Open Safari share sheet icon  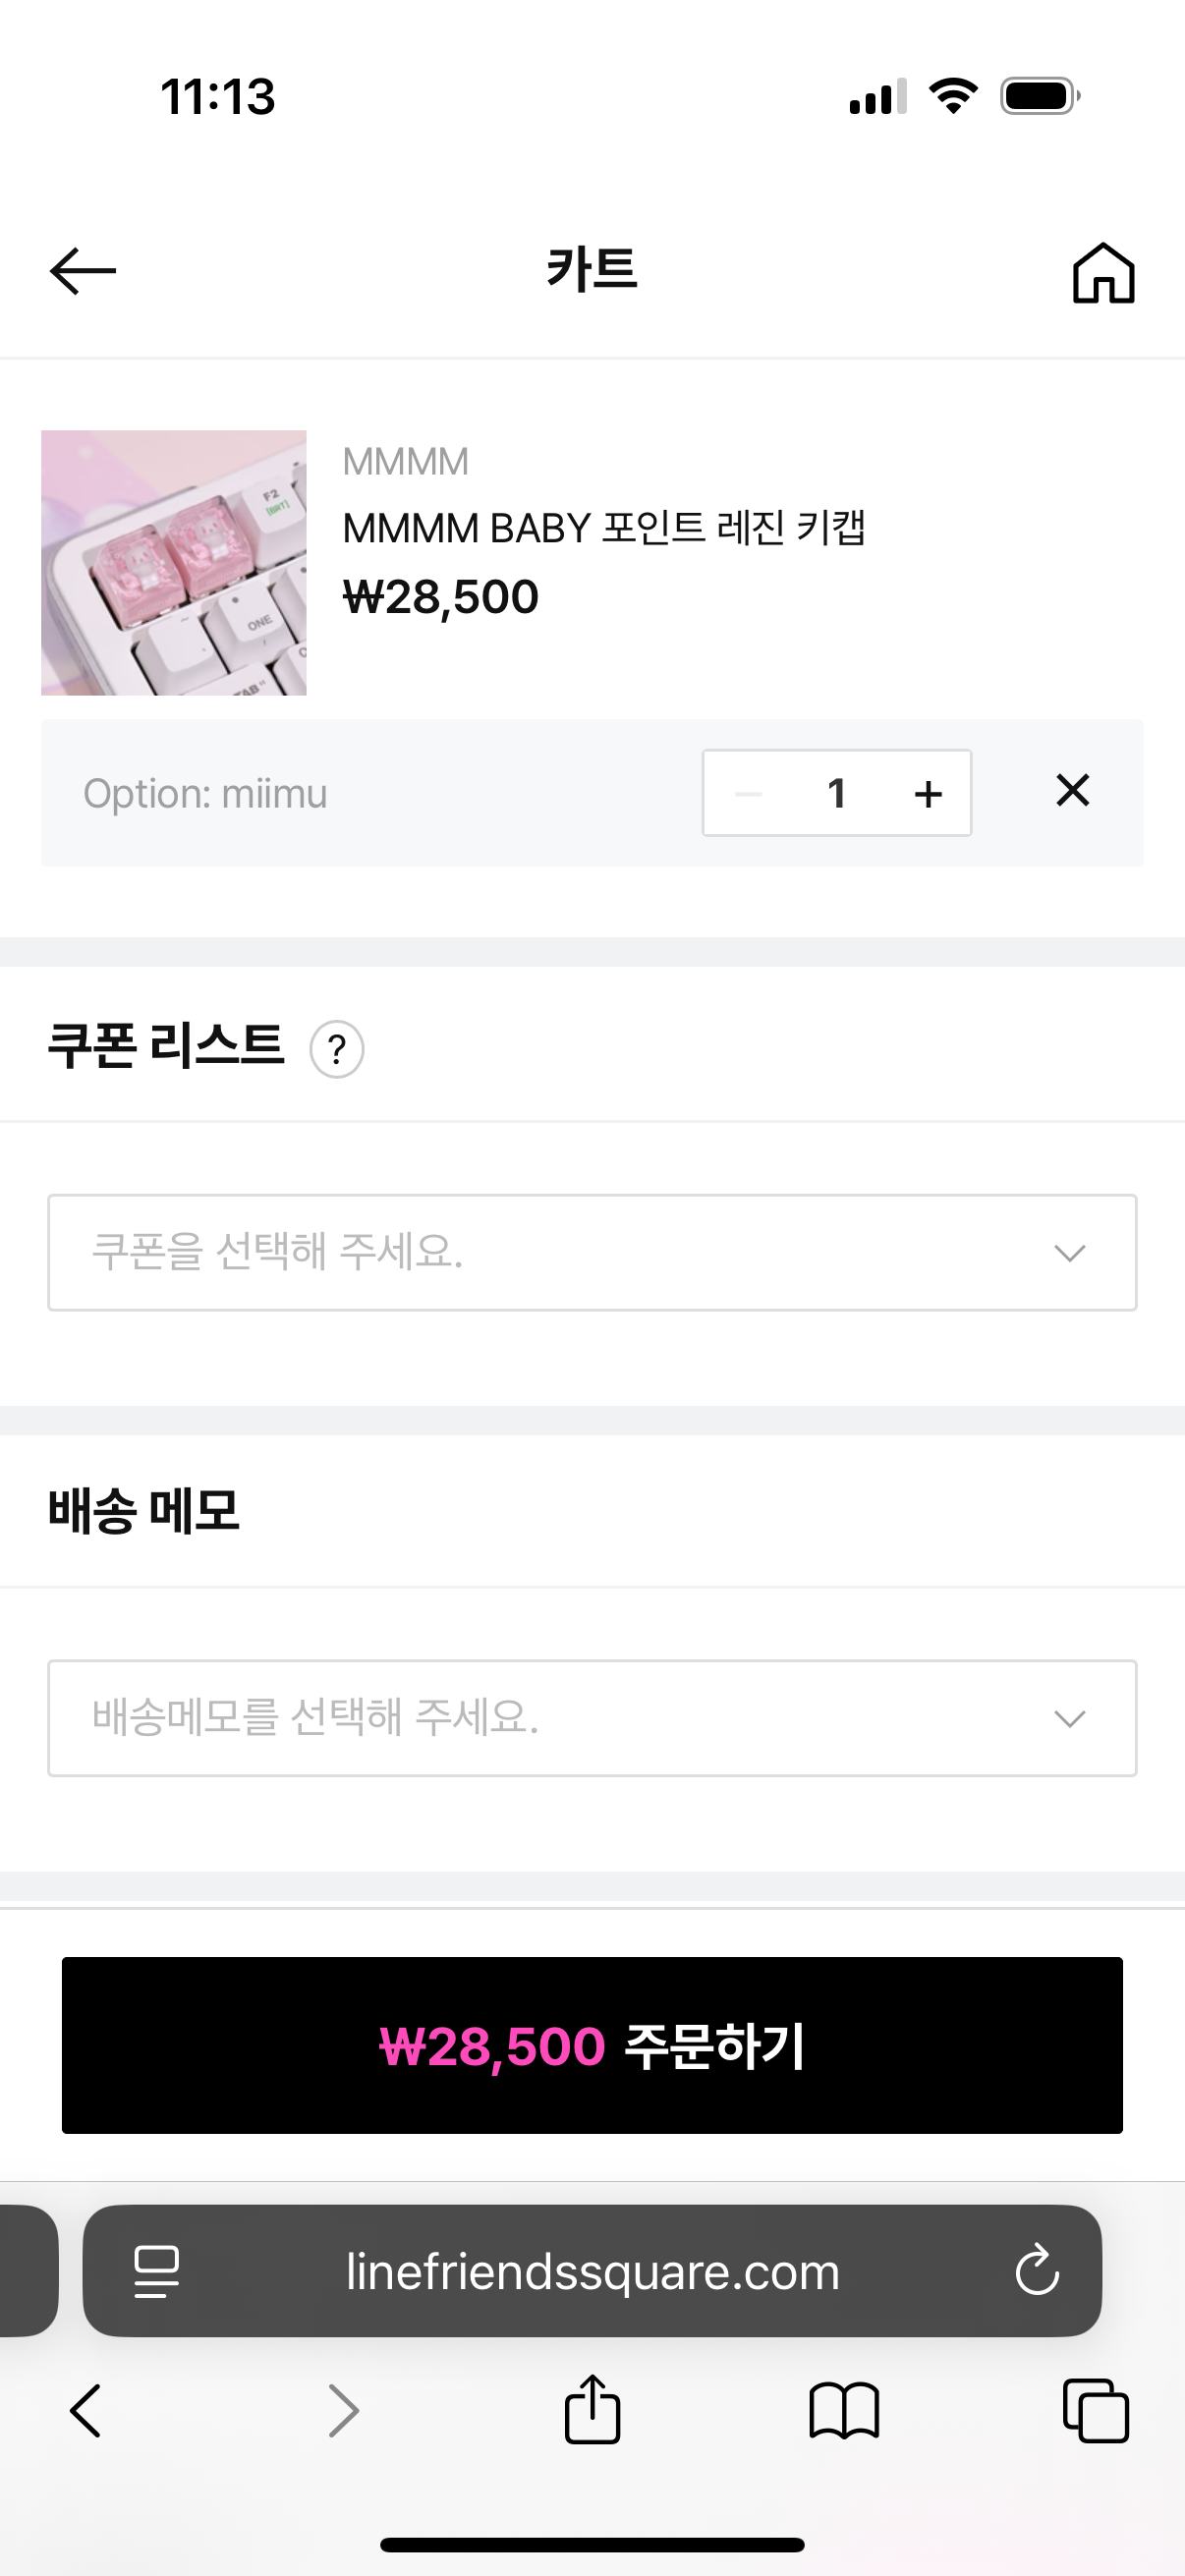(x=592, y=2411)
